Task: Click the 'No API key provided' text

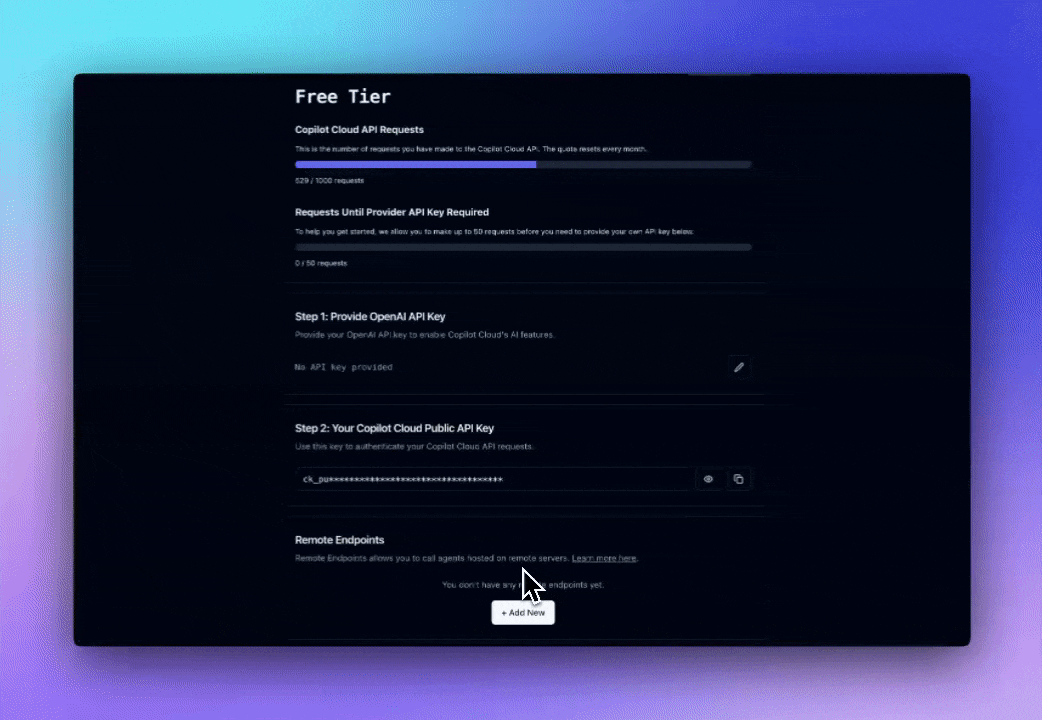Action: click(344, 367)
